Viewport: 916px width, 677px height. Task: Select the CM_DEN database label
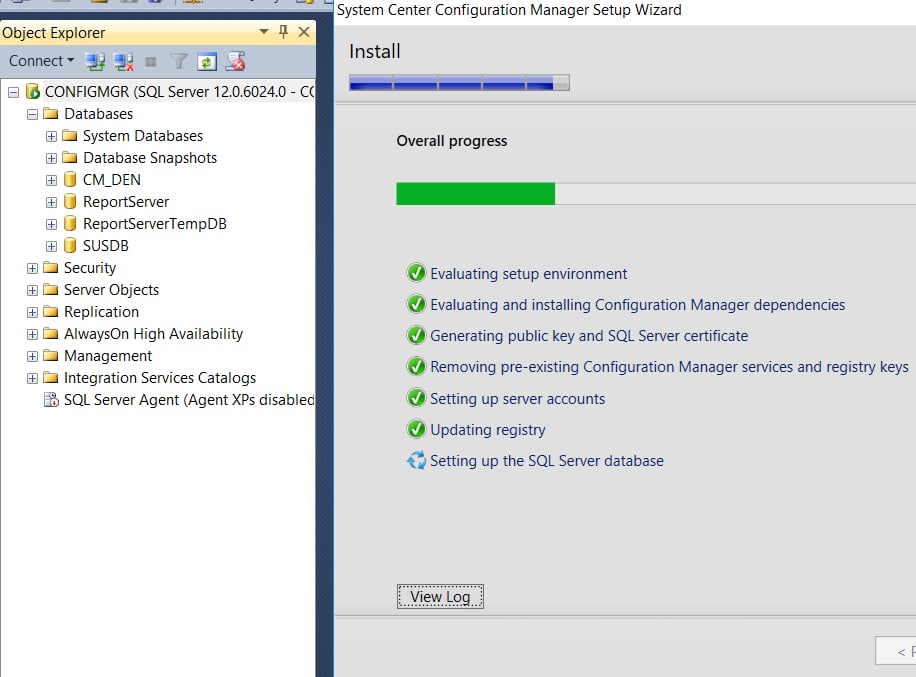pos(112,180)
